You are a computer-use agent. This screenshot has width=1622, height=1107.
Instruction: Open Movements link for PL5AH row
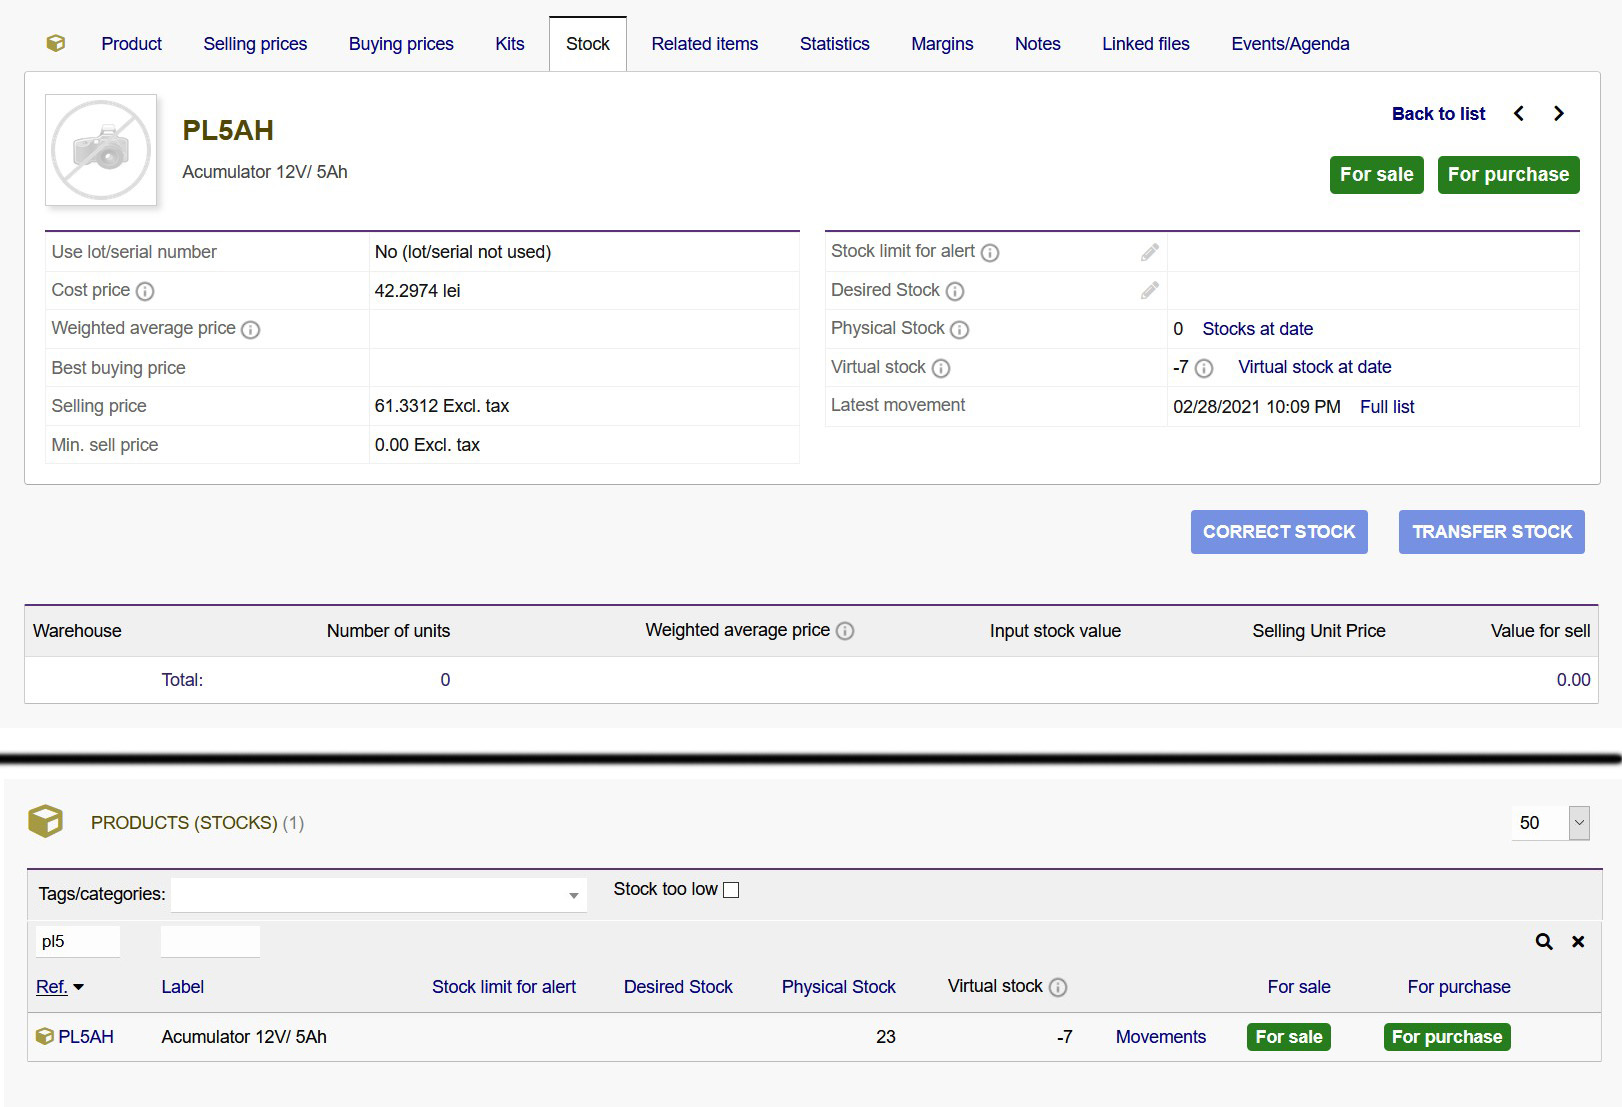click(x=1161, y=1037)
